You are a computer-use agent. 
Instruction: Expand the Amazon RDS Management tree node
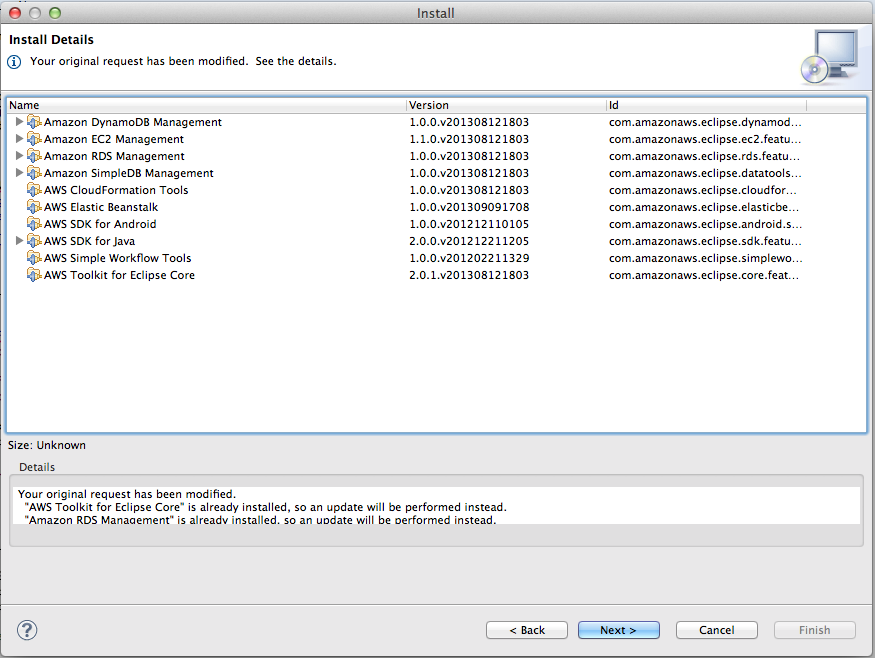click(19, 155)
